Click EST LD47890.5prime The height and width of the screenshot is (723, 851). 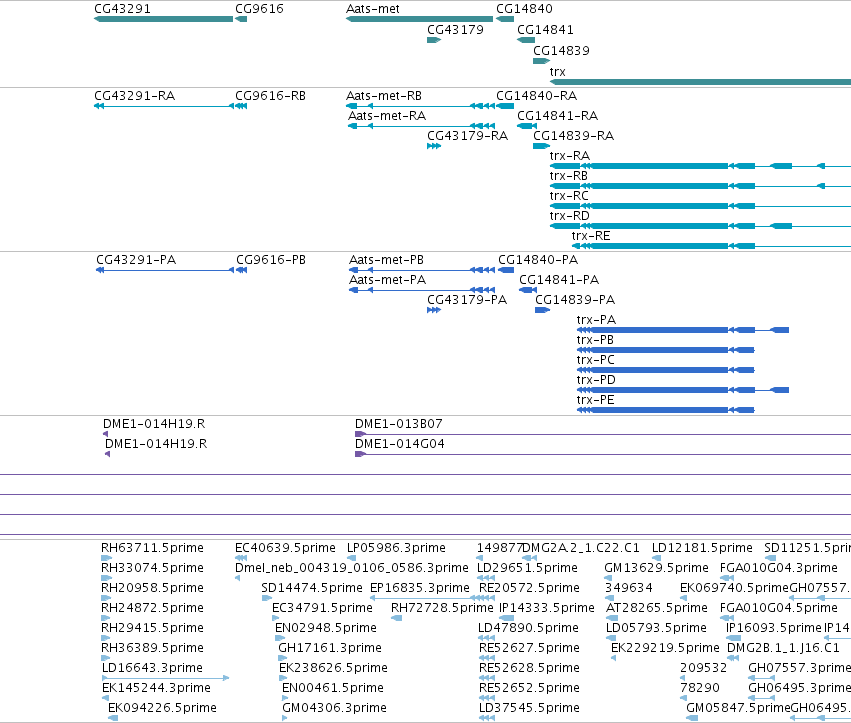tap(528, 629)
